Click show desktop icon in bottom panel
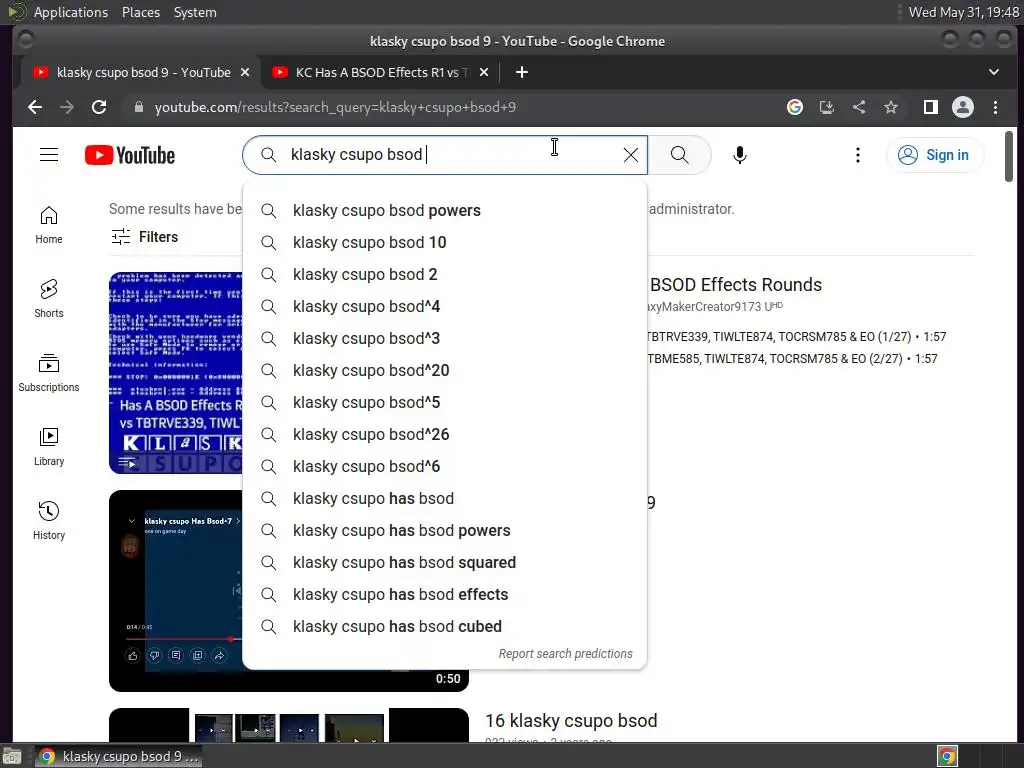This screenshot has width=1024, height=768. [x=12, y=756]
